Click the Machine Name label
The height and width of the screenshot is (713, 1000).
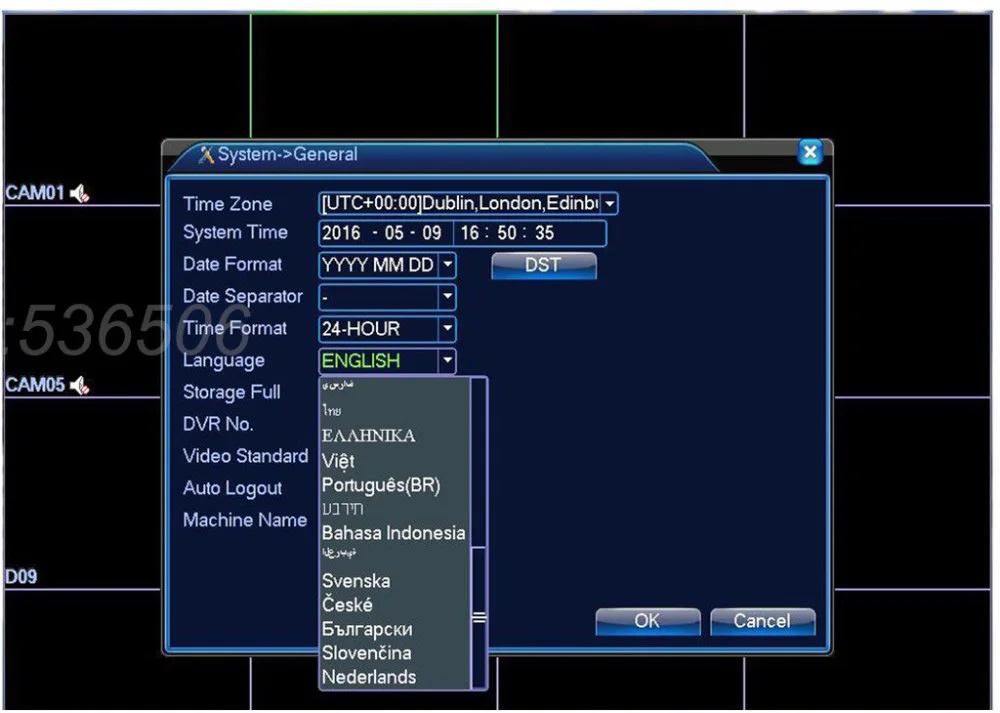coord(245,520)
